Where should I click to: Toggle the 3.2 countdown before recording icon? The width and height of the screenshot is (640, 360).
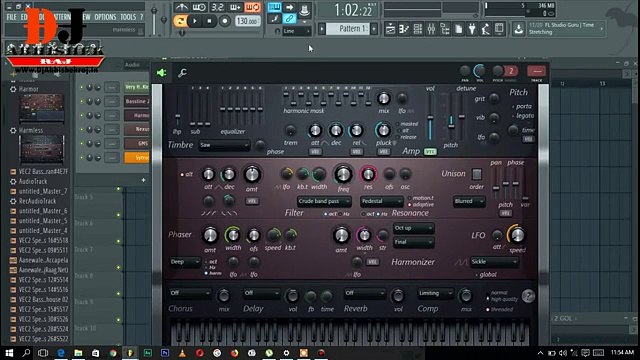[218, 7]
